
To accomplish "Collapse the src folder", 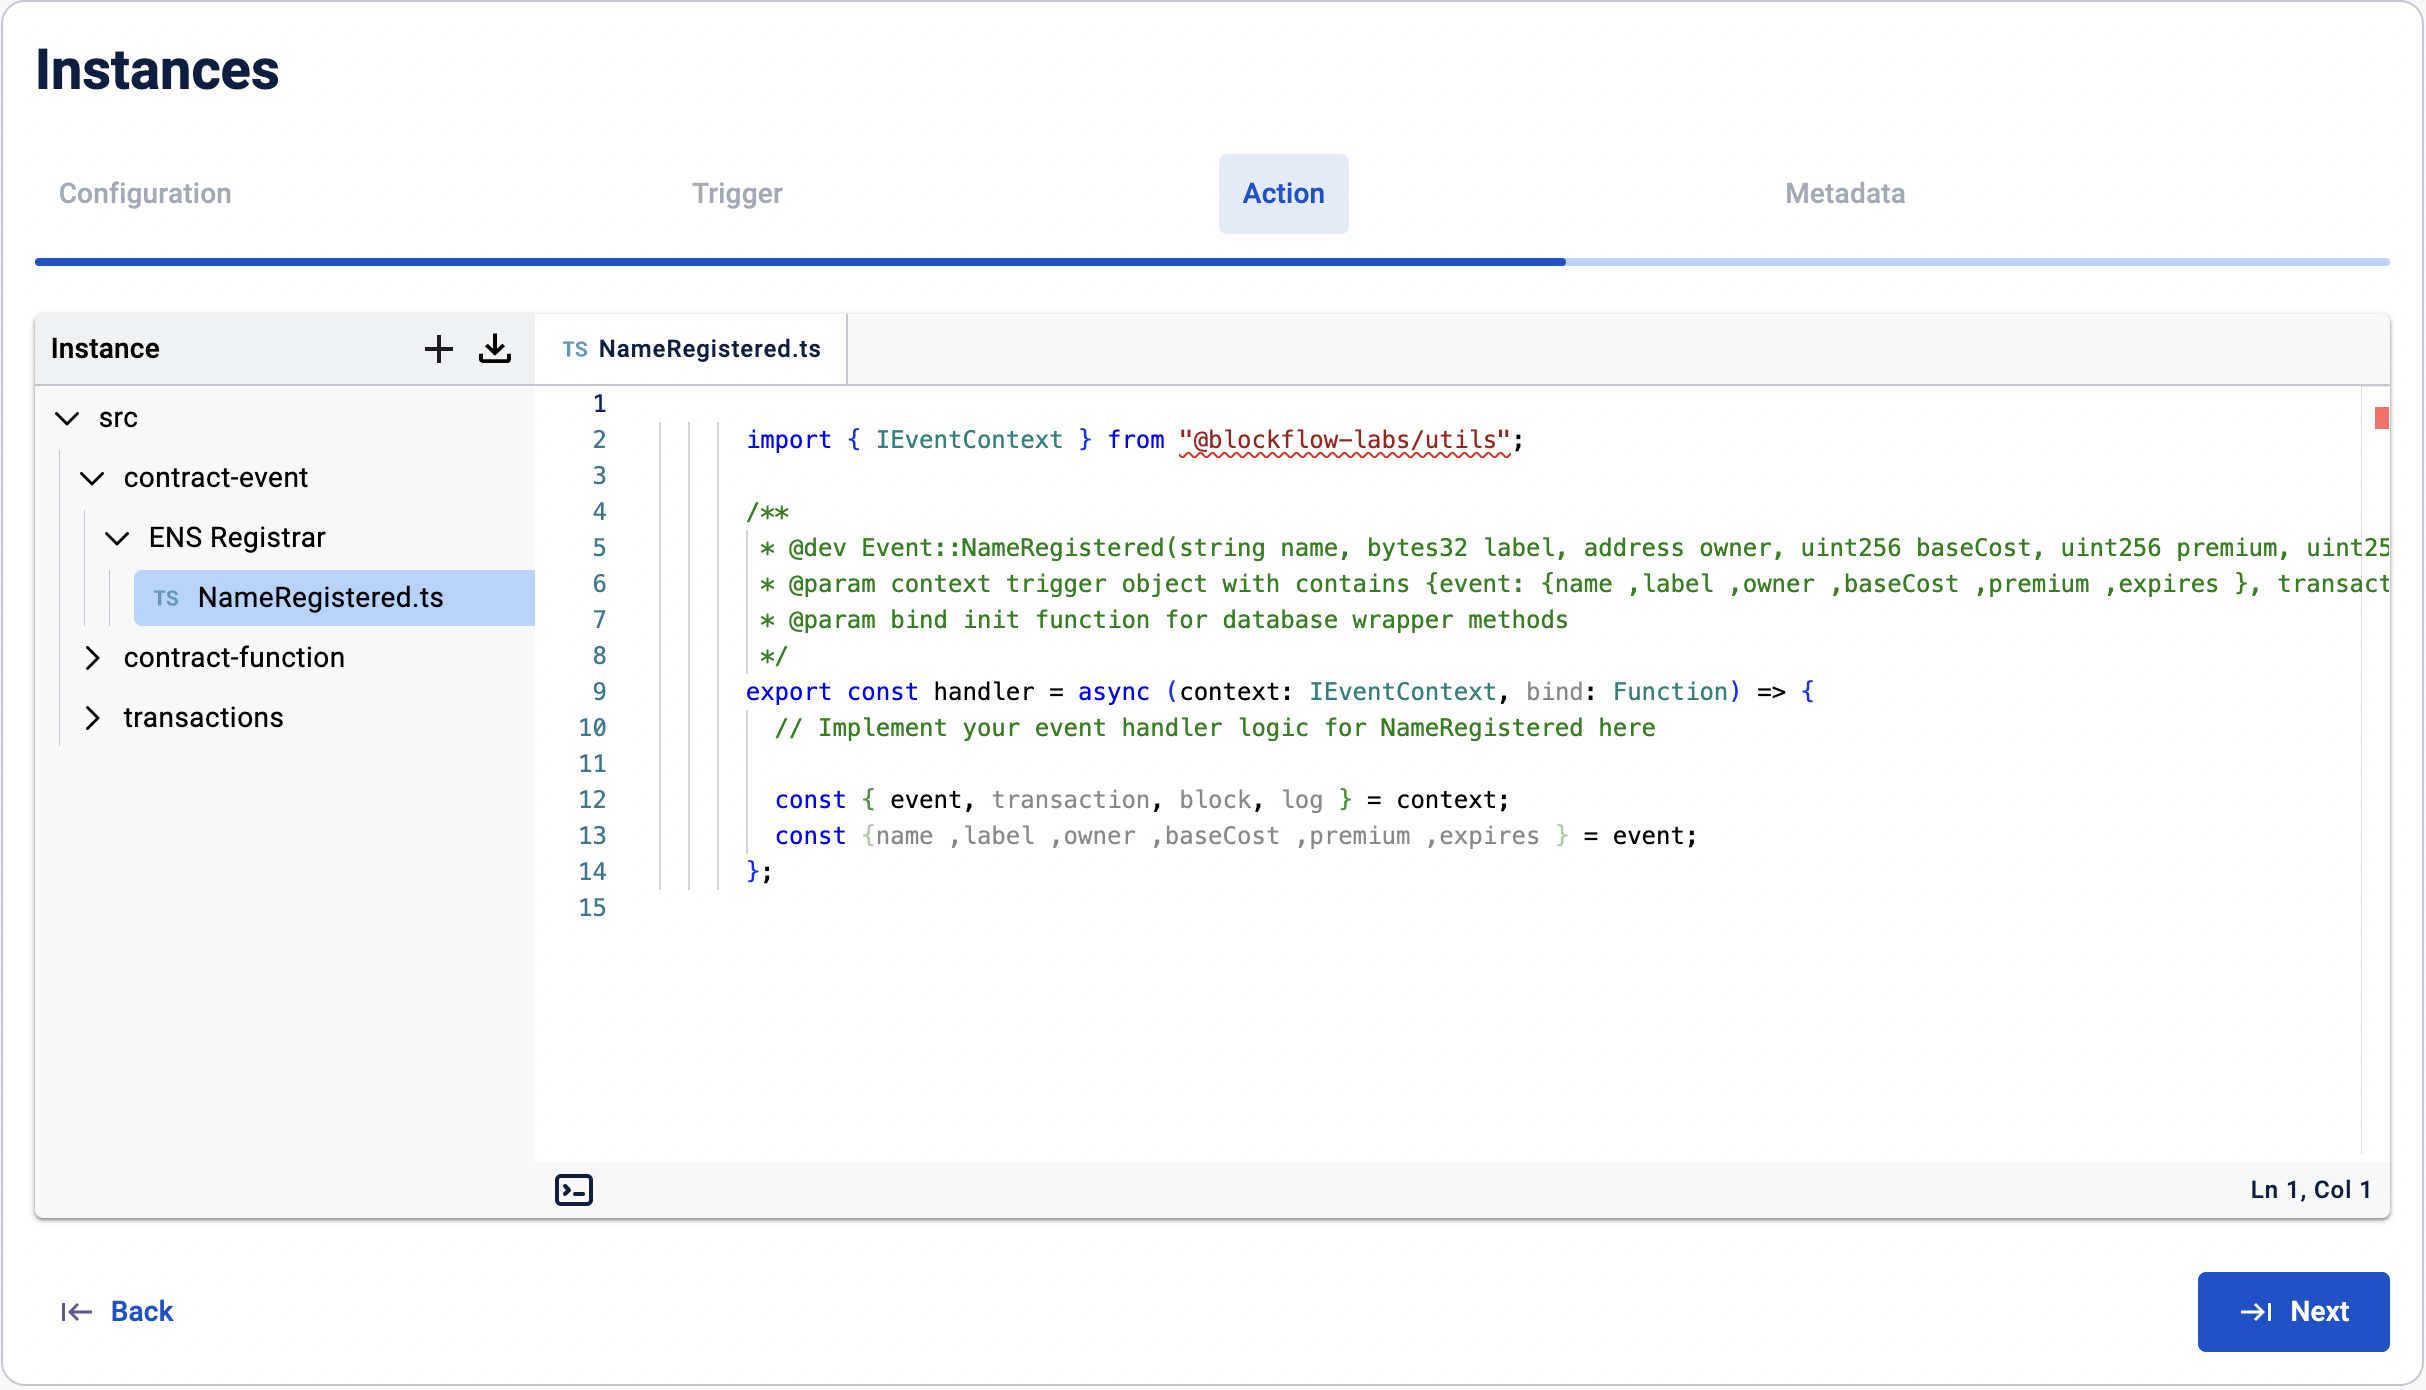I will point(67,418).
